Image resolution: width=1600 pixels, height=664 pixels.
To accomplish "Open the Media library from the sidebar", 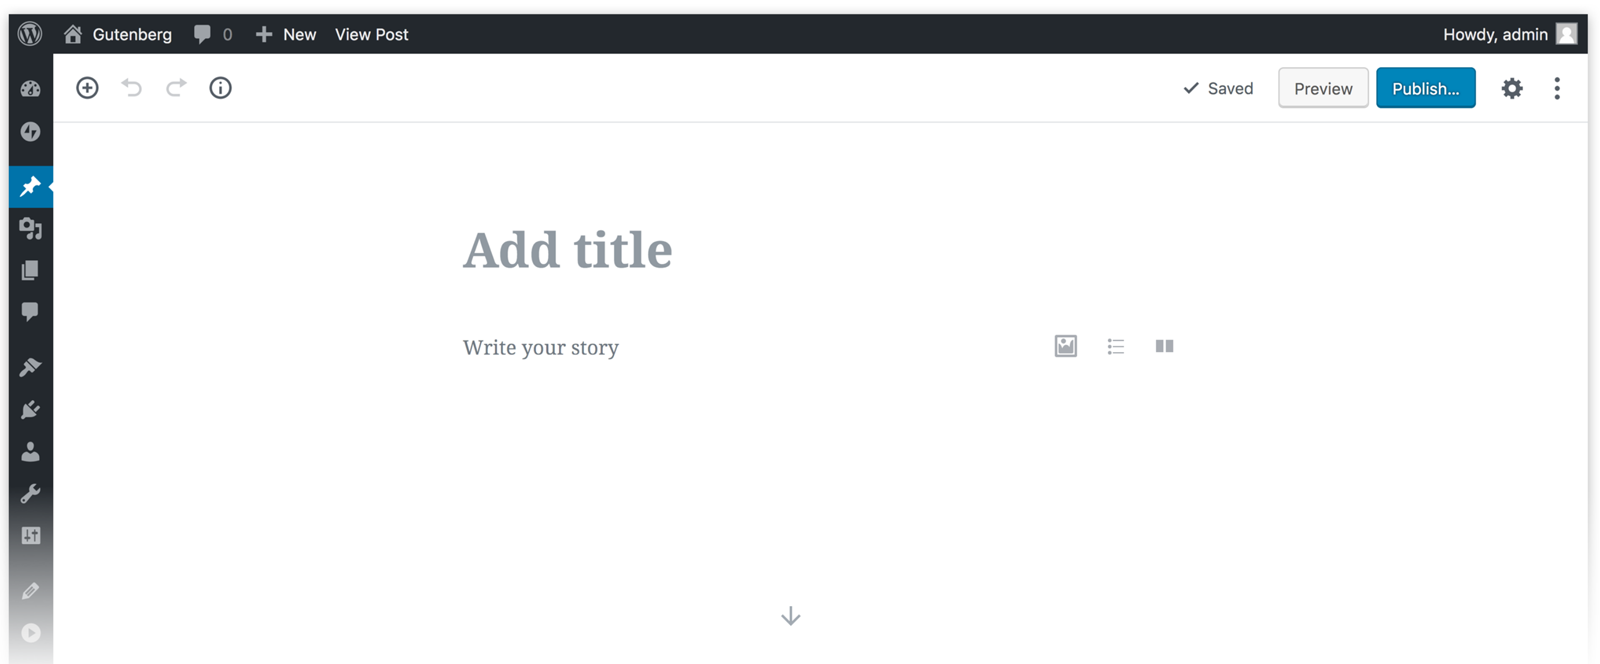I will coord(30,230).
